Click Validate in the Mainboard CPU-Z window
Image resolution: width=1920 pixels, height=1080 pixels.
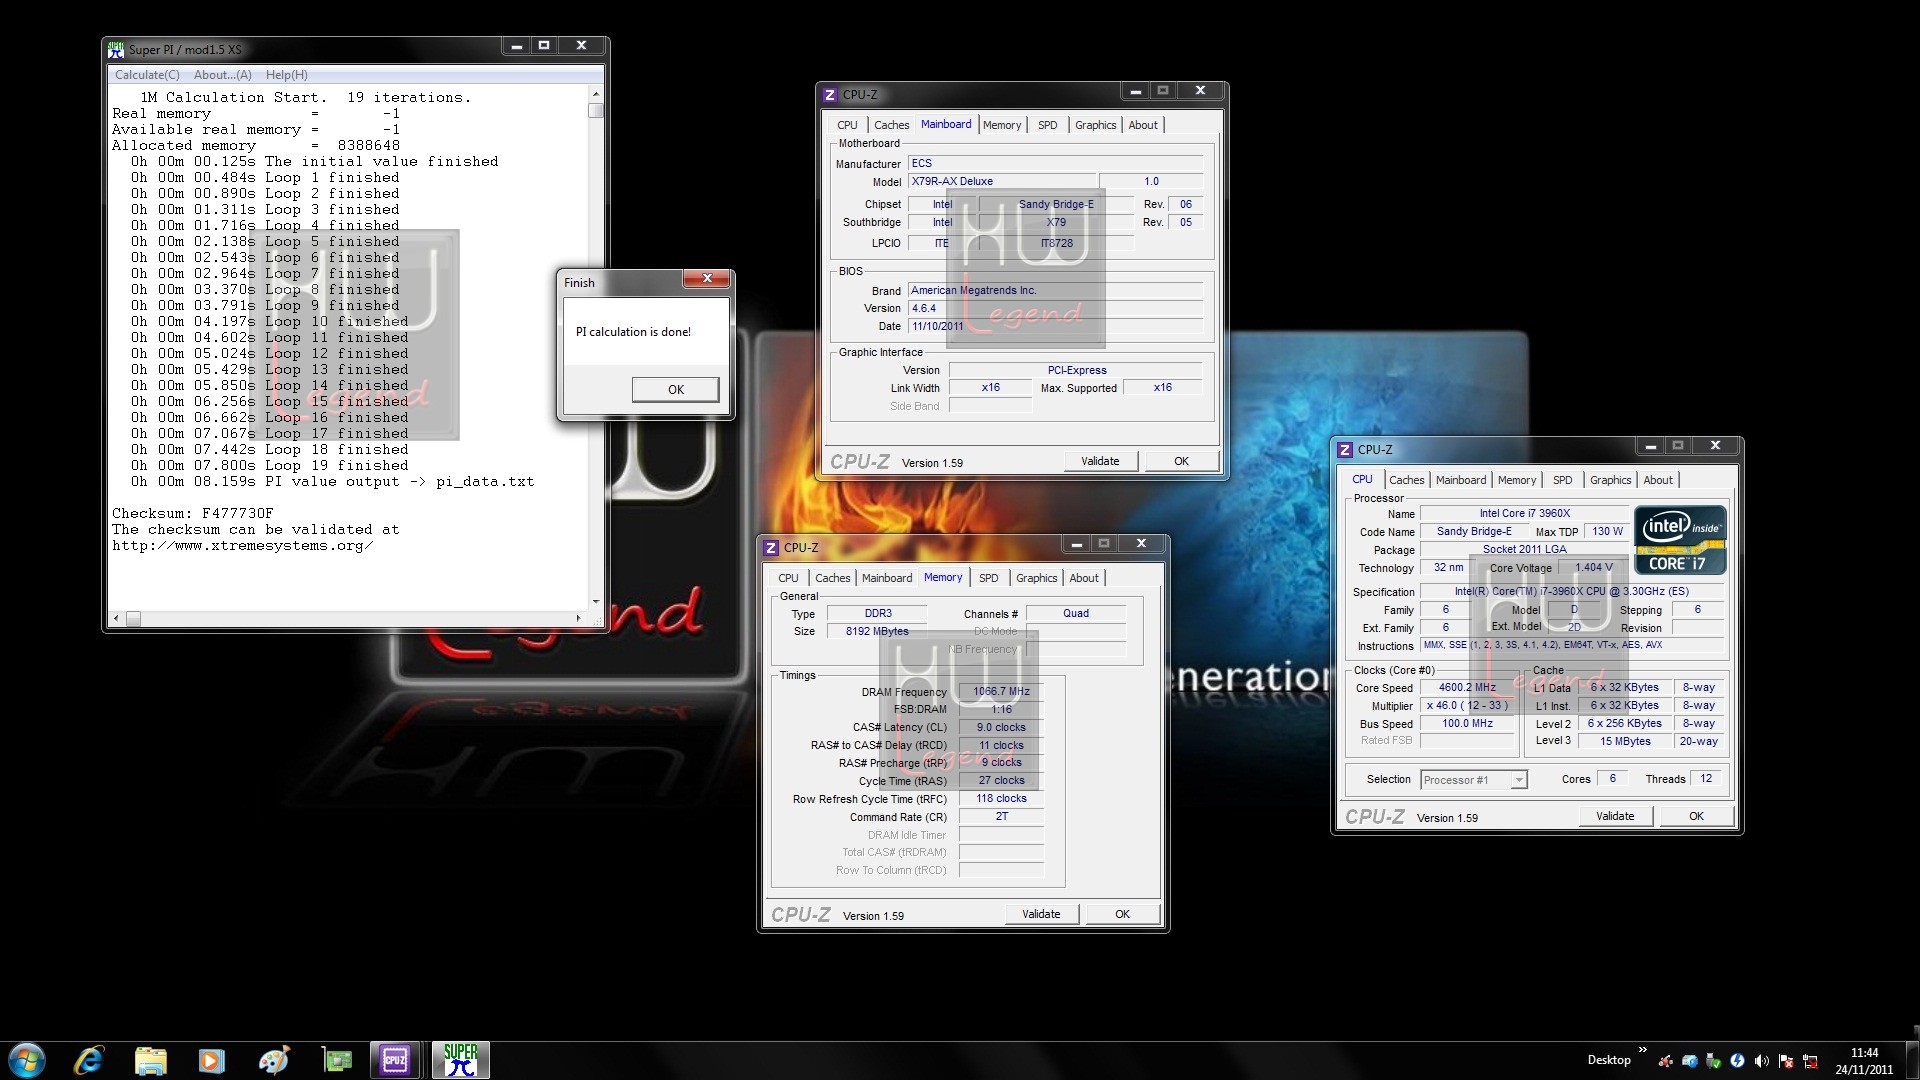tap(1100, 461)
